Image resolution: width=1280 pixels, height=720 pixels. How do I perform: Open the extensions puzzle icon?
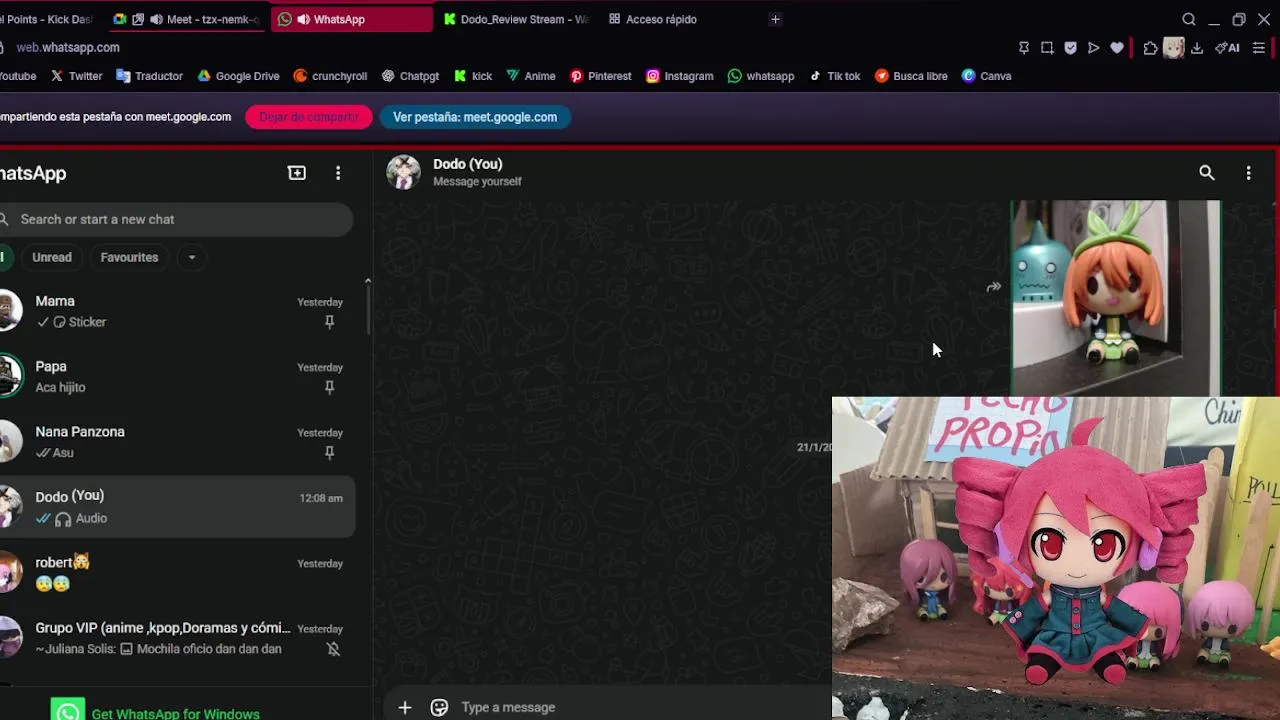(1150, 48)
